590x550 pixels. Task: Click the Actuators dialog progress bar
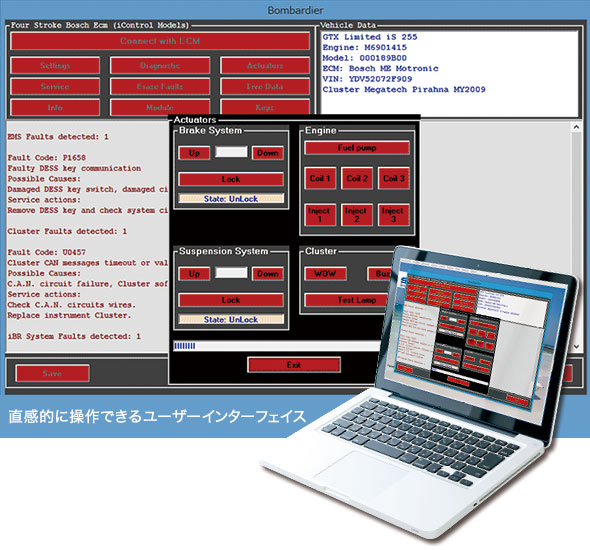[x=278, y=346]
